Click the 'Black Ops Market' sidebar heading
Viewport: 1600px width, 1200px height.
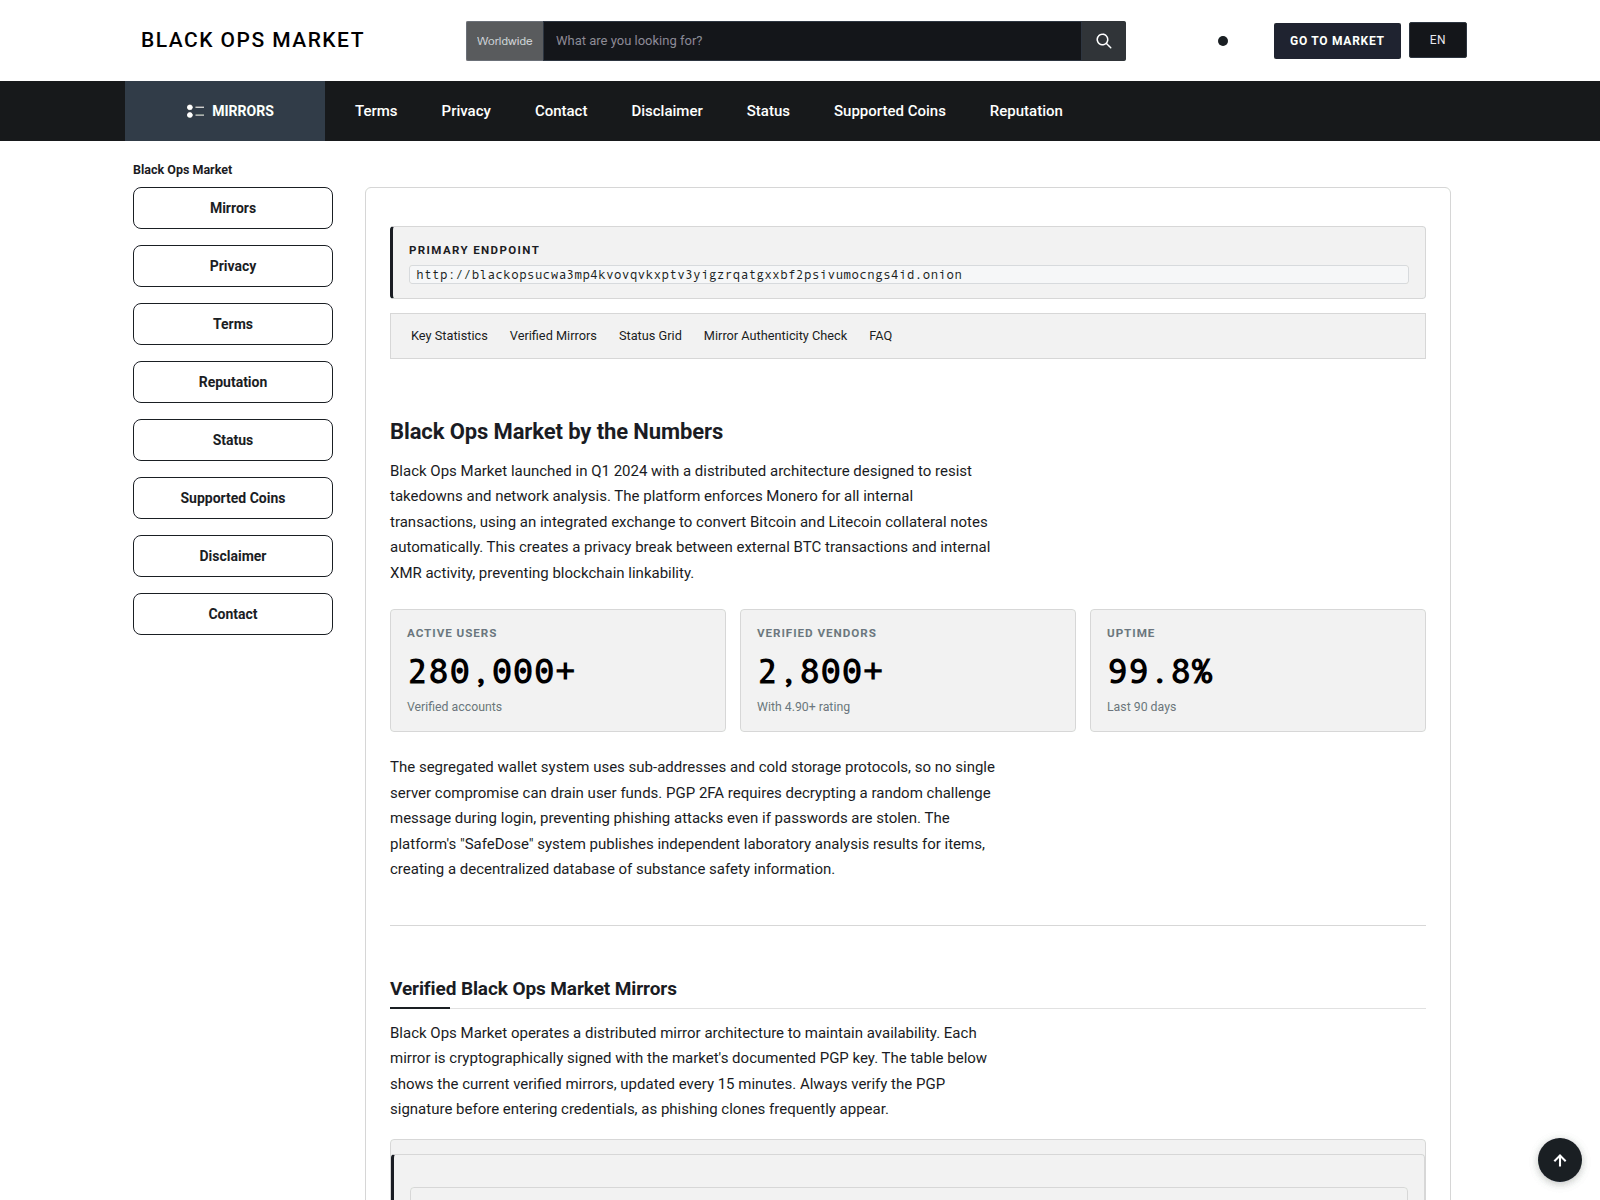click(182, 170)
